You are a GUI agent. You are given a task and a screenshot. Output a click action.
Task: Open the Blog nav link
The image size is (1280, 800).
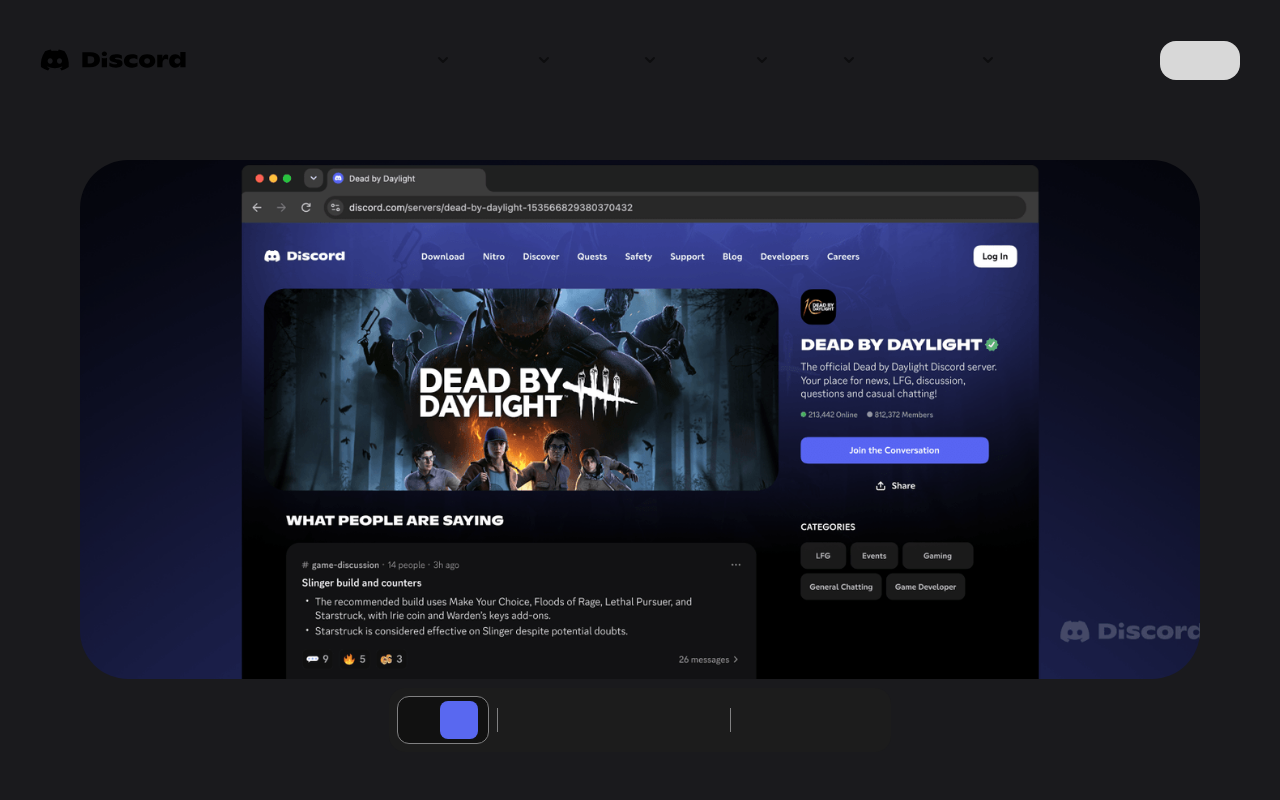pyautogui.click(x=733, y=257)
